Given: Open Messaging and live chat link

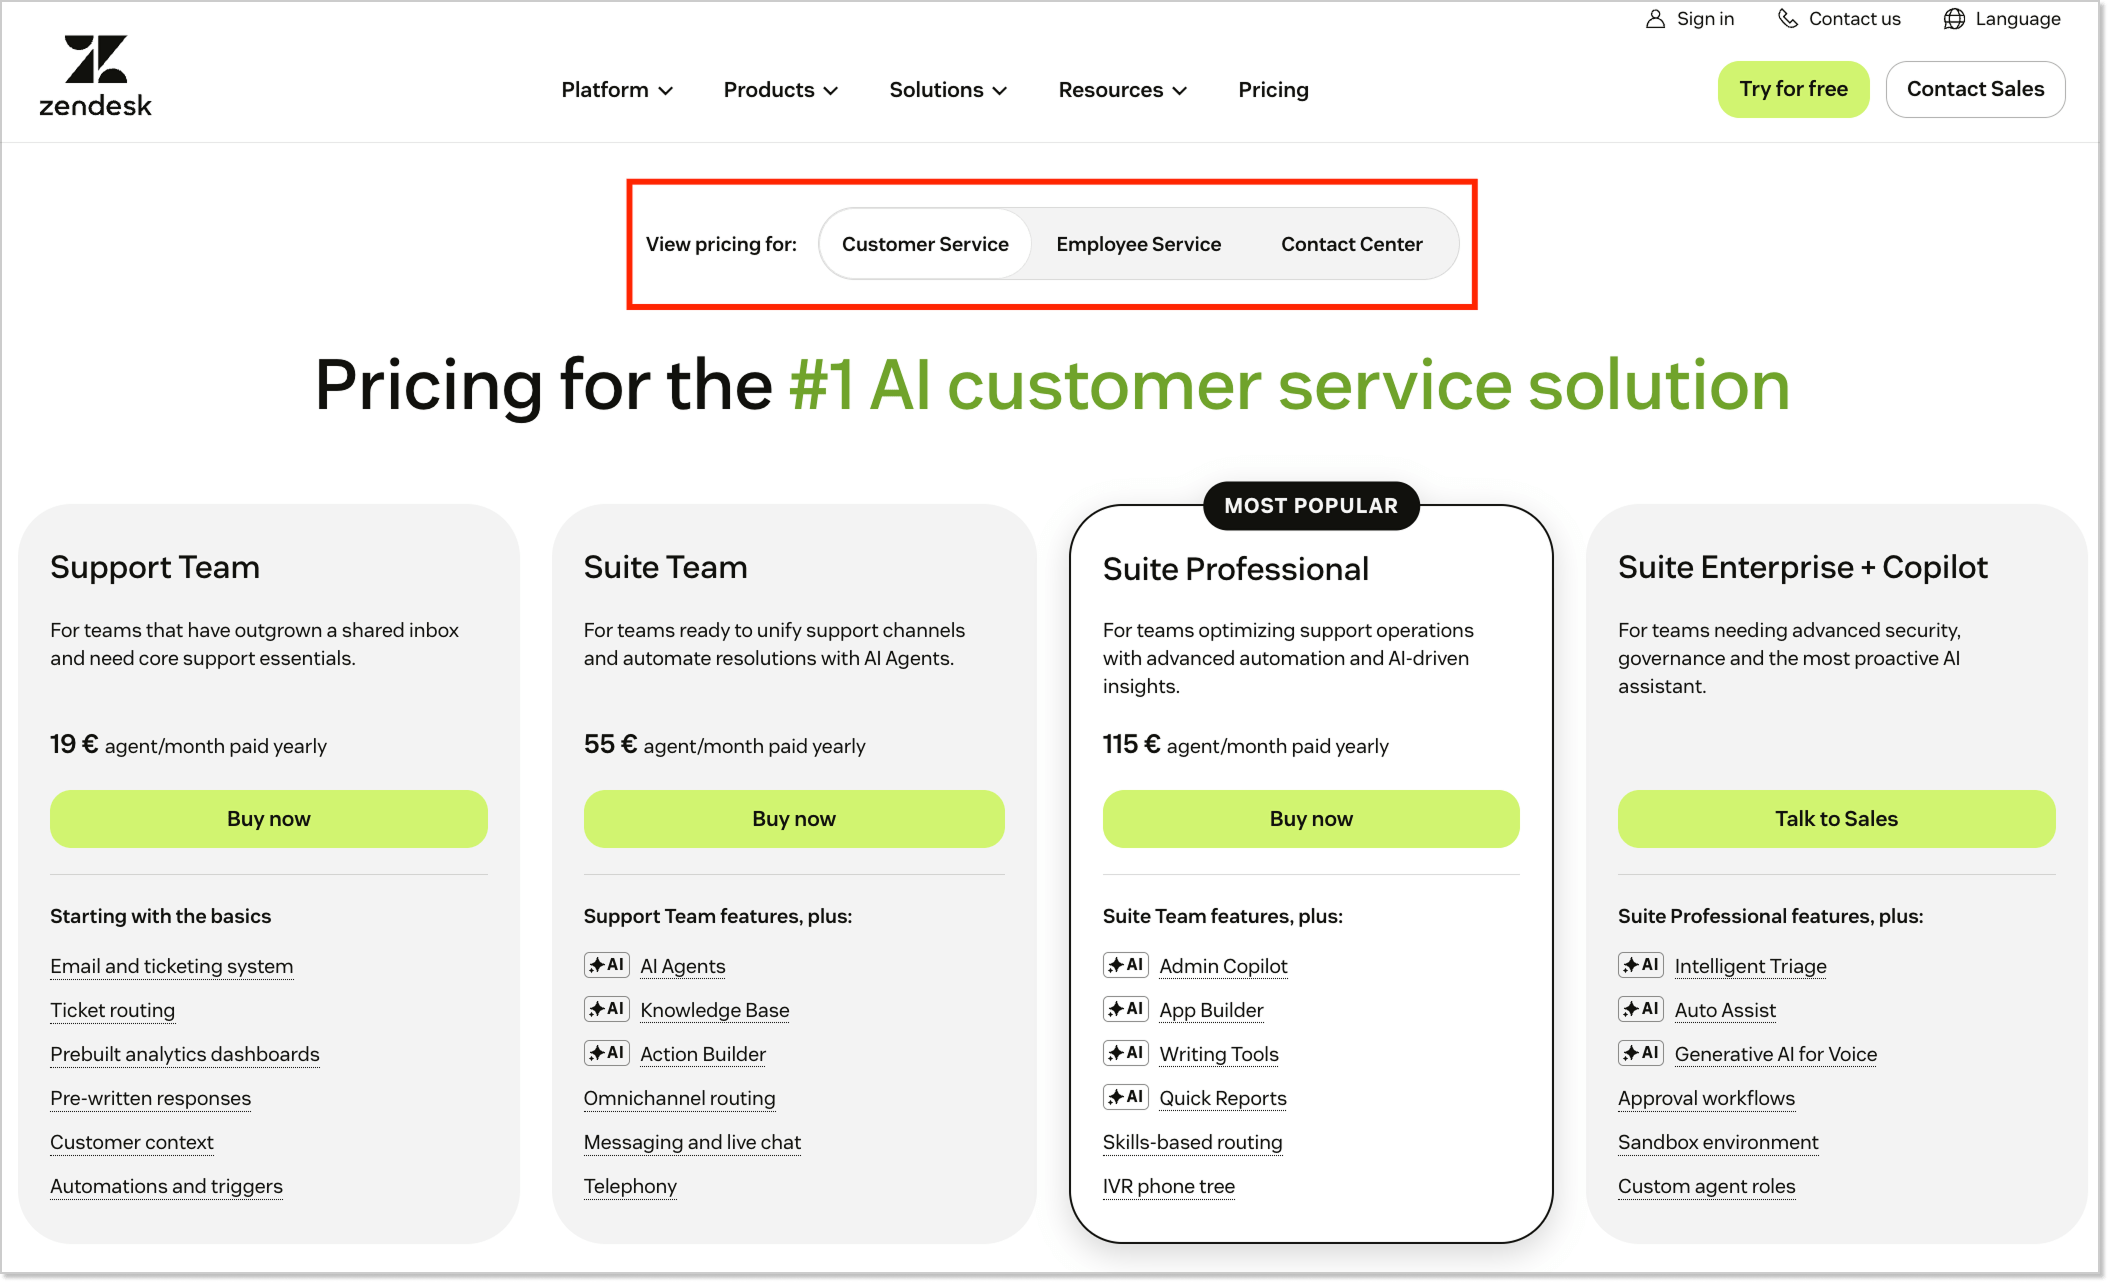Looking at the screenshot, I should (693, 1142).
